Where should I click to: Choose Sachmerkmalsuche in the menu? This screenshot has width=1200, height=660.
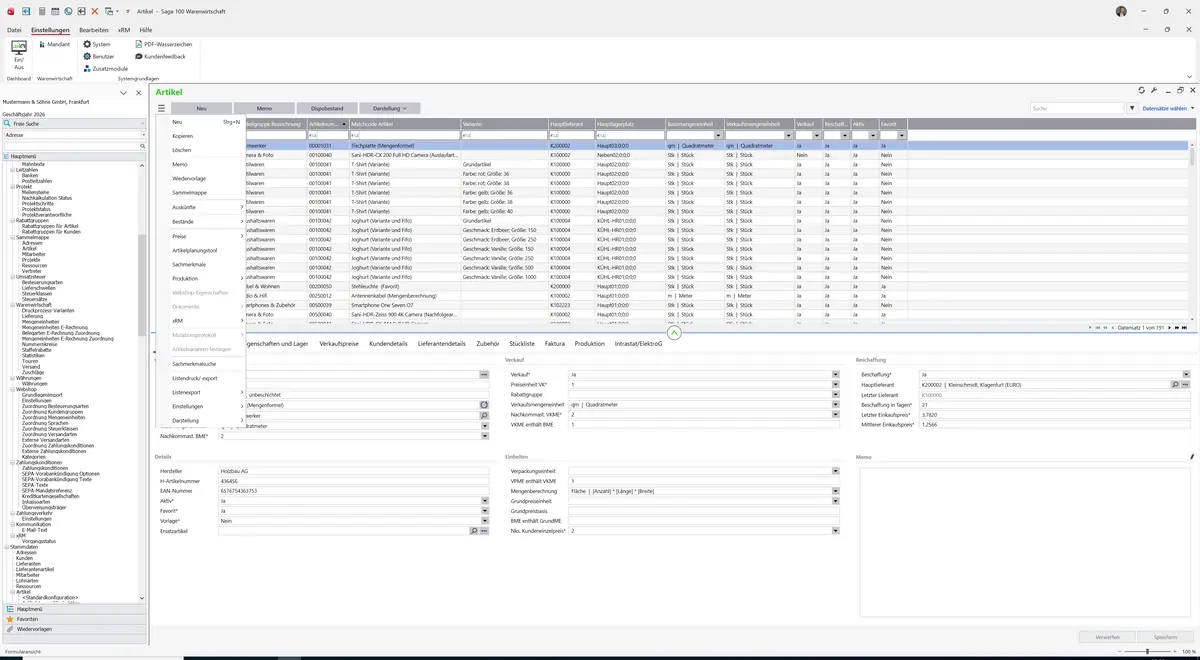201,364
